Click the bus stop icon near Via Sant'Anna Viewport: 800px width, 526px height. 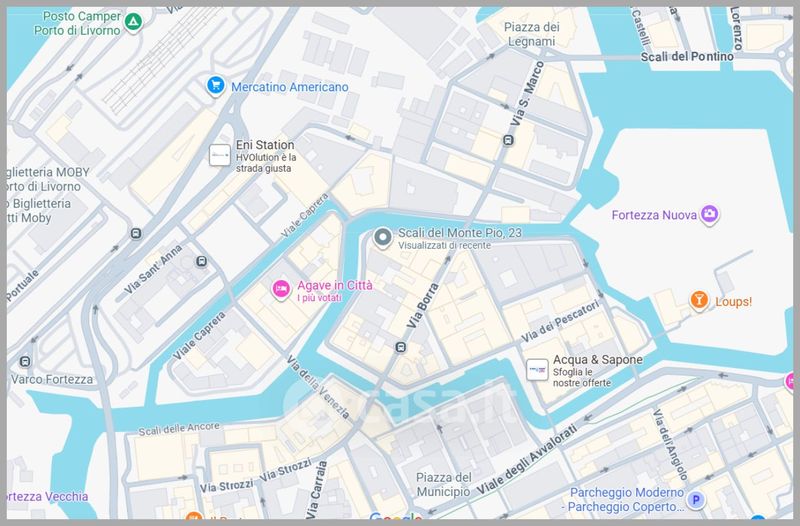(202, 262)
